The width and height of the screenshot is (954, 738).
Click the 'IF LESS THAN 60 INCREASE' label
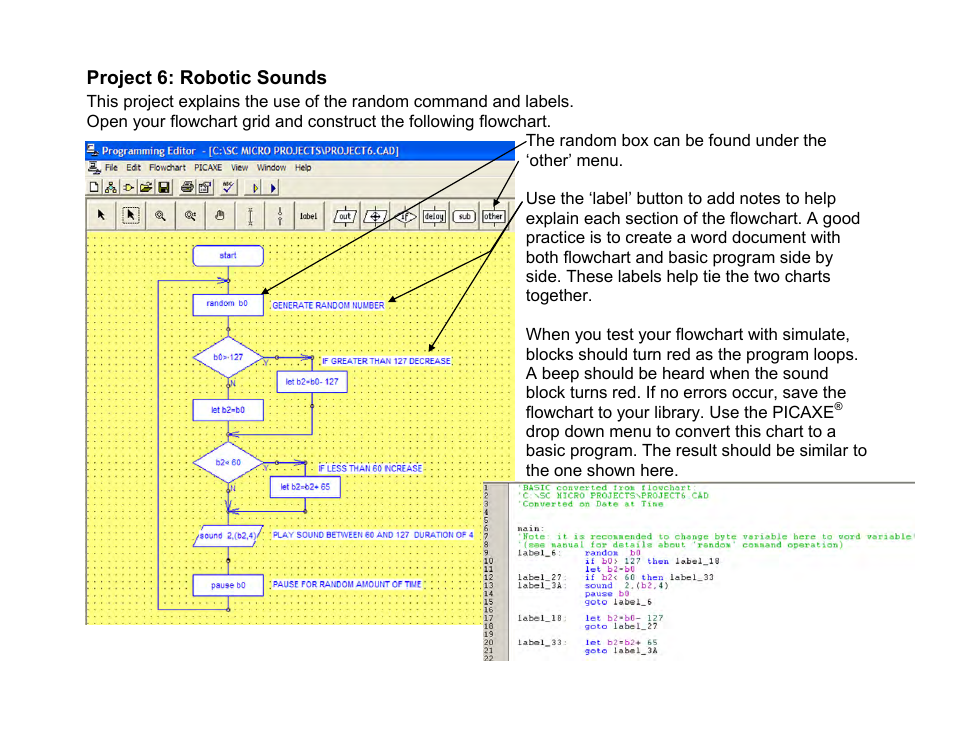[371, 468]
